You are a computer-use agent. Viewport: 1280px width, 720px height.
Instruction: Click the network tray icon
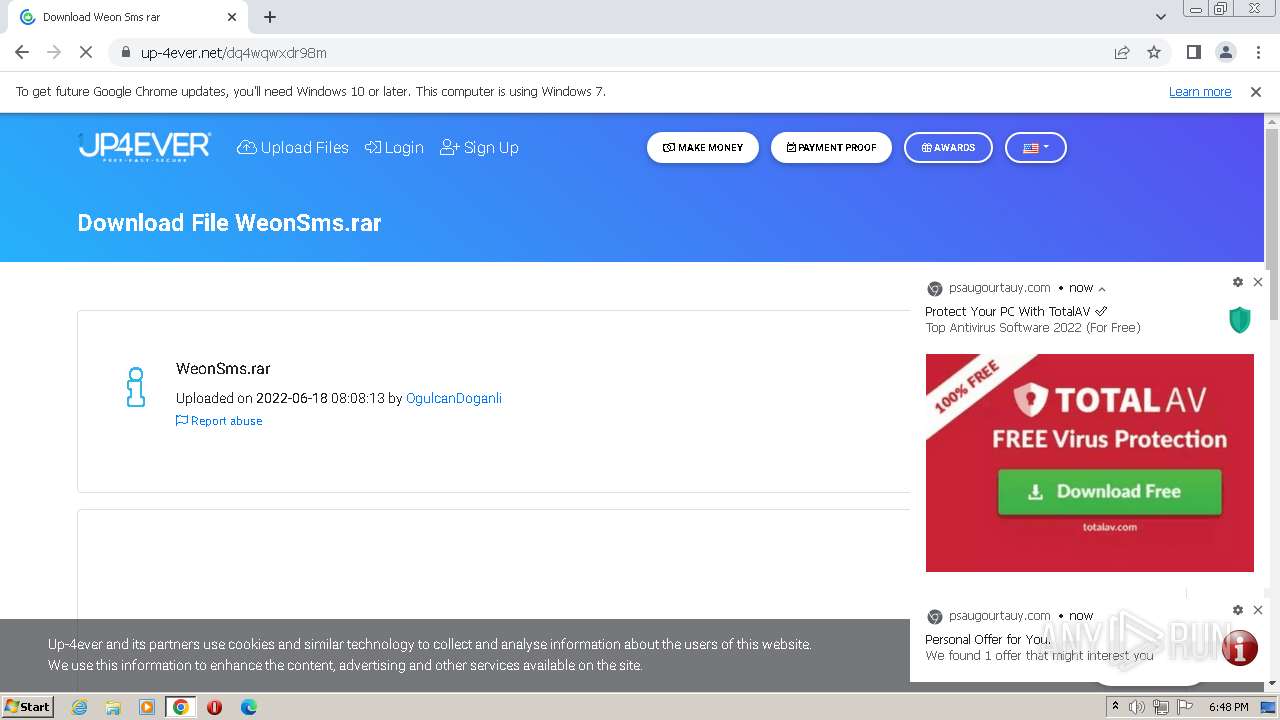coord(1161,707)
